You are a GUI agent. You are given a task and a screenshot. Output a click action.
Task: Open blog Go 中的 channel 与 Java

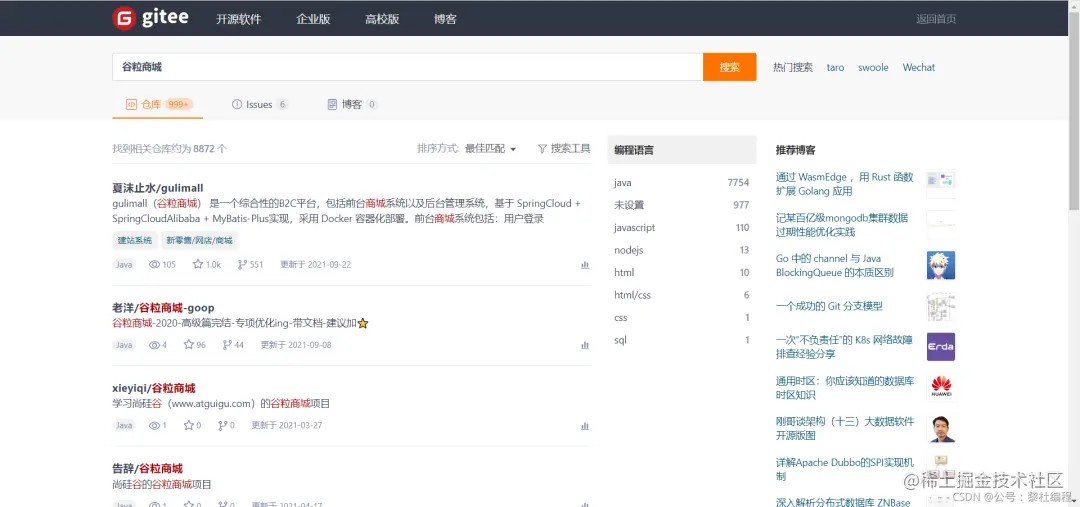pos(835,266)
